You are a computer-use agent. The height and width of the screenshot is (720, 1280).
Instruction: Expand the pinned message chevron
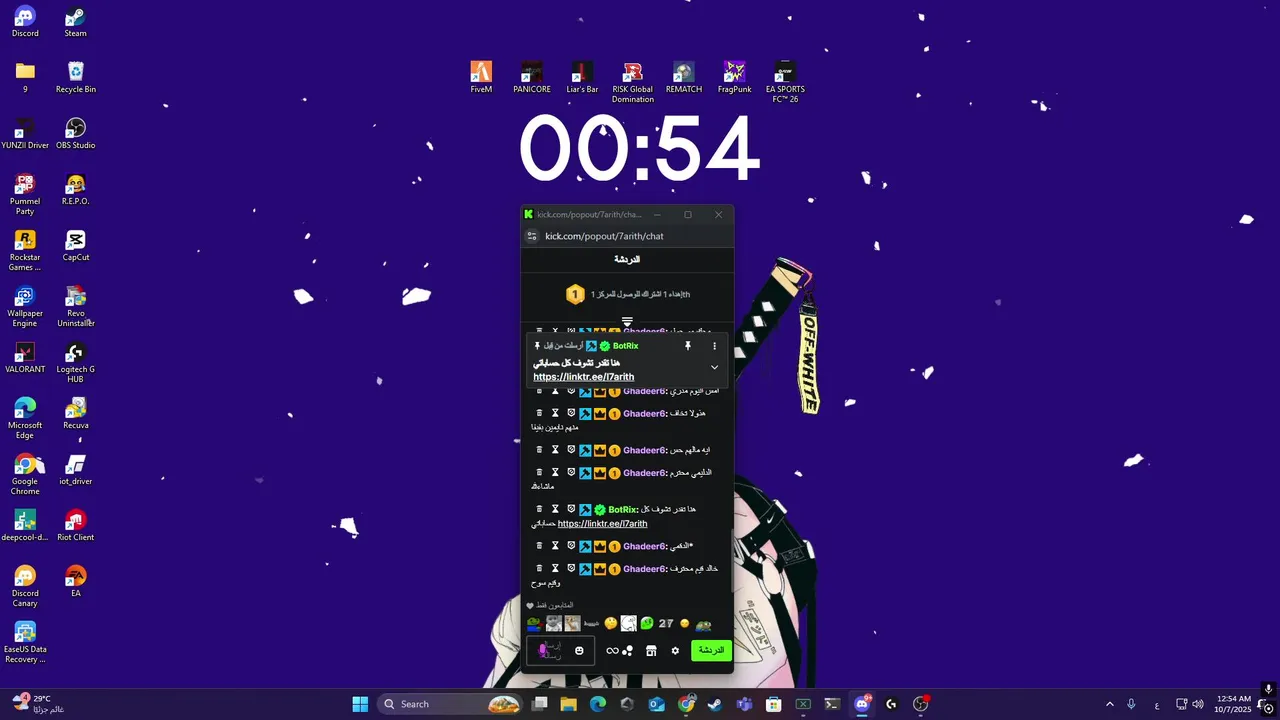[714, 367]
